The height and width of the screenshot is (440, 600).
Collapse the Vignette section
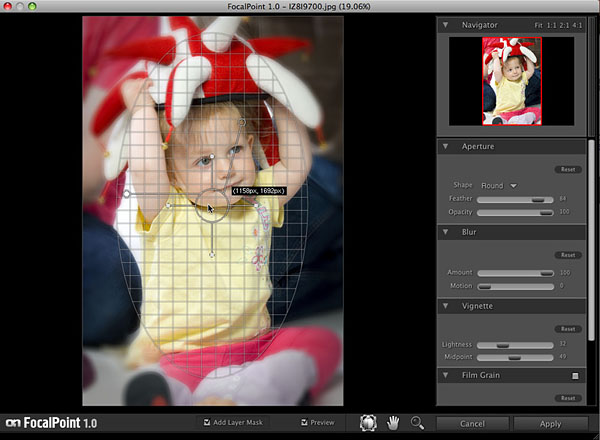[445, 306]
